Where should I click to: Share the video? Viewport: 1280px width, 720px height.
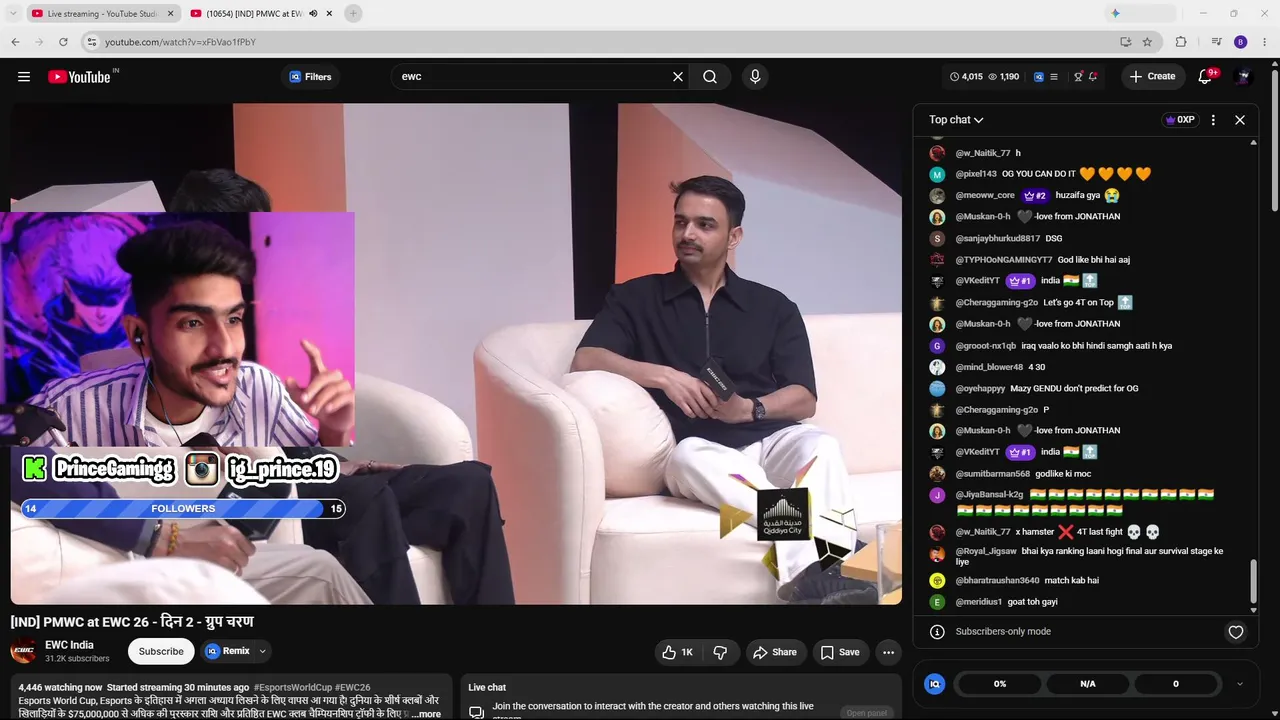point(775,652)
